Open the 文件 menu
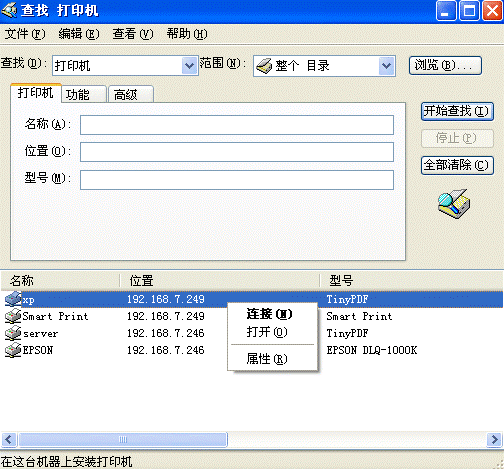The image size is (504, 469). [x=25, y=34]
